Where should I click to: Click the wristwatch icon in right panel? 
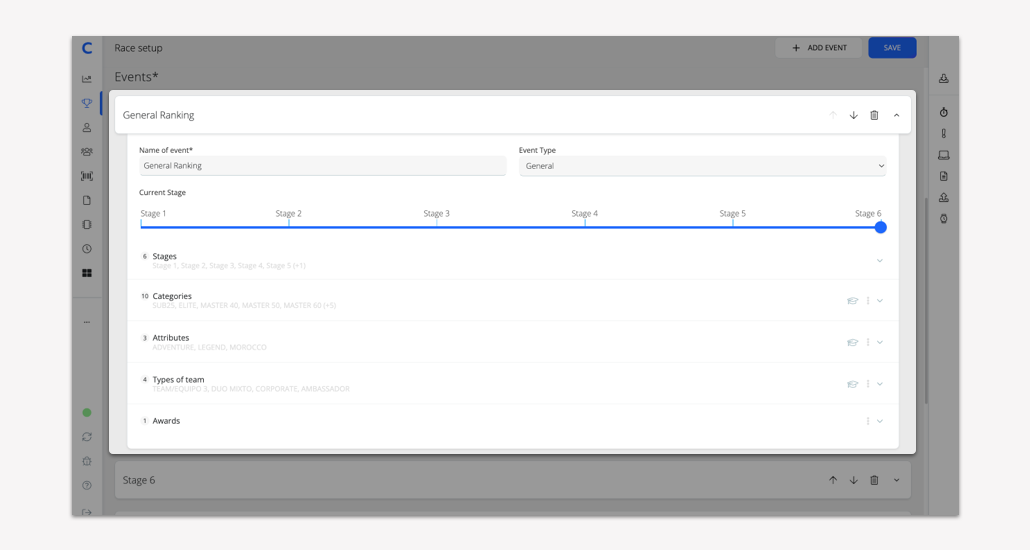point(943,219)
